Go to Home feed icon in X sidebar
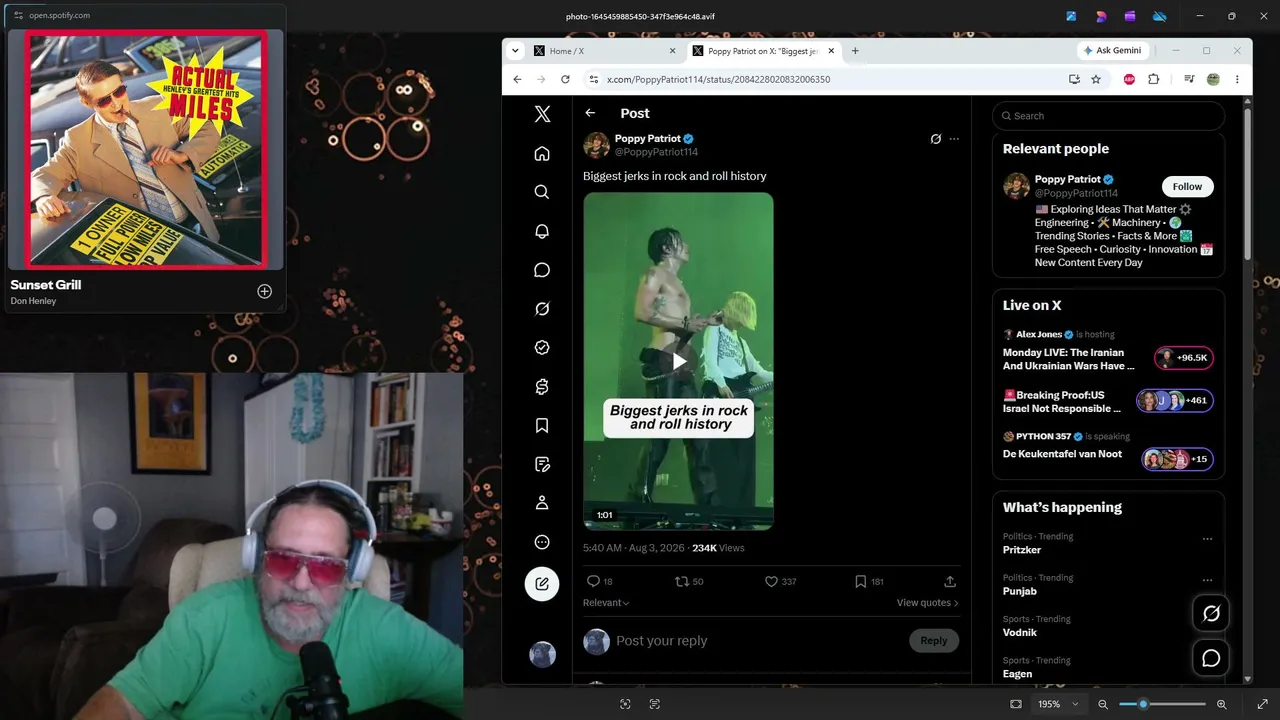Viewport: 1280px width, 720px height. point(542,153)
